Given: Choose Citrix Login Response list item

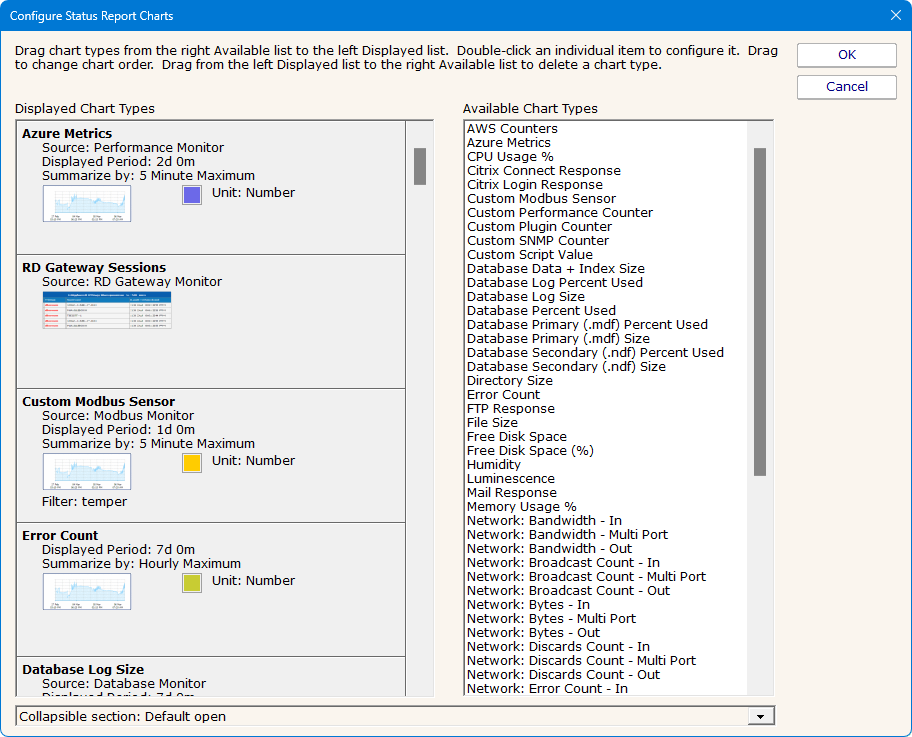Looking at the screenshot, I should 534,185.
